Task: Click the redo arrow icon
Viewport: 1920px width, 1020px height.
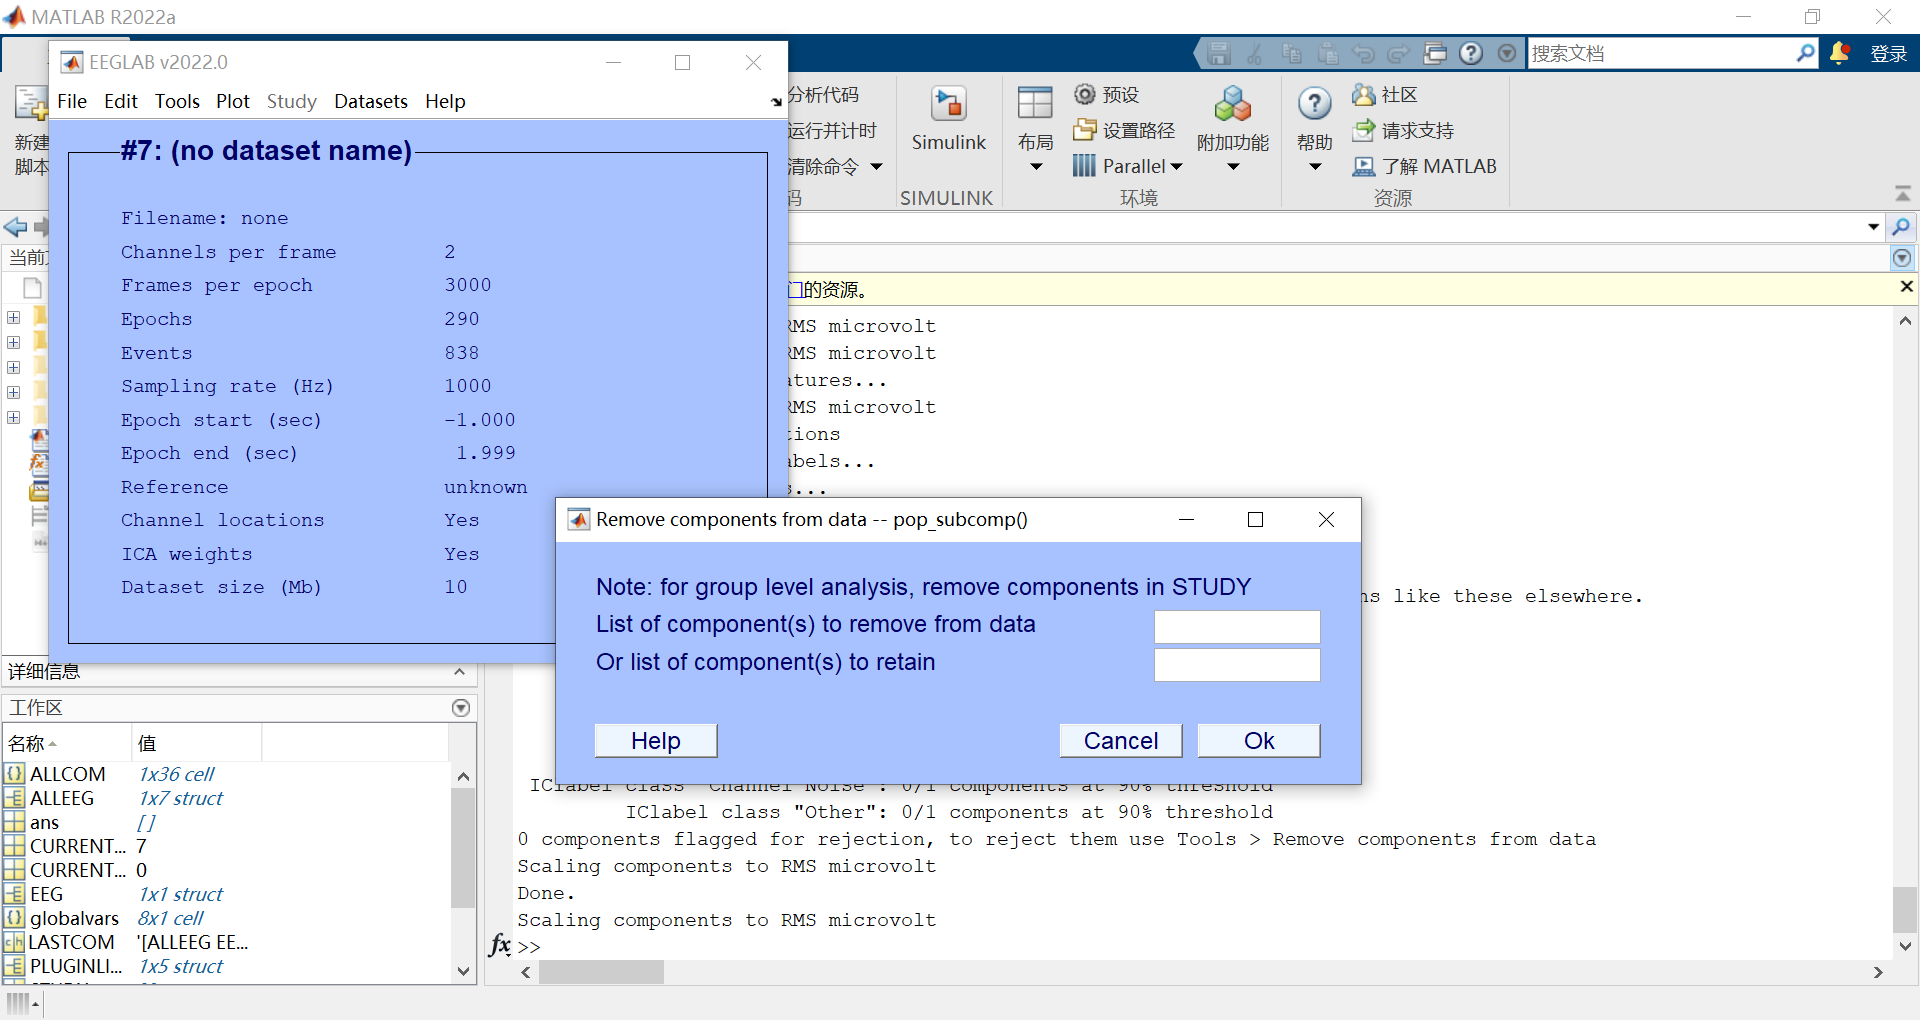Action: click(x=1398, y=53)
